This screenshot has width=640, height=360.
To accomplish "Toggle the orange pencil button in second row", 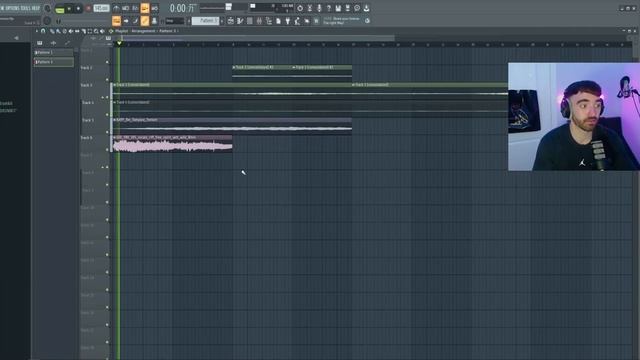I will pyautogui.click(x=145, y=21).
